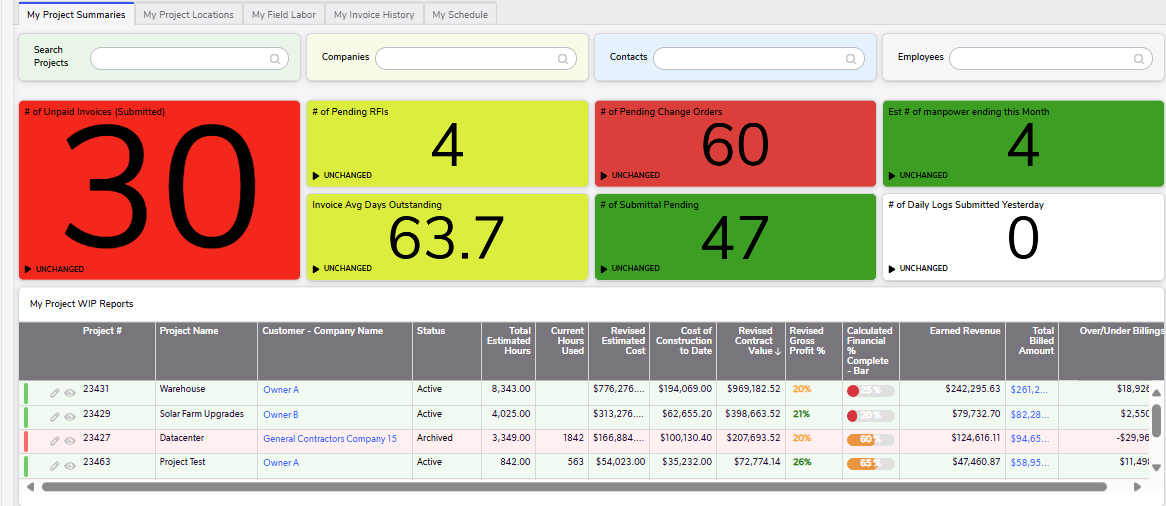Image resolution: width=1166 pixels, height=506 pixels.
Task: View the Warehouse project eye icon
Action: click(70, 393)
